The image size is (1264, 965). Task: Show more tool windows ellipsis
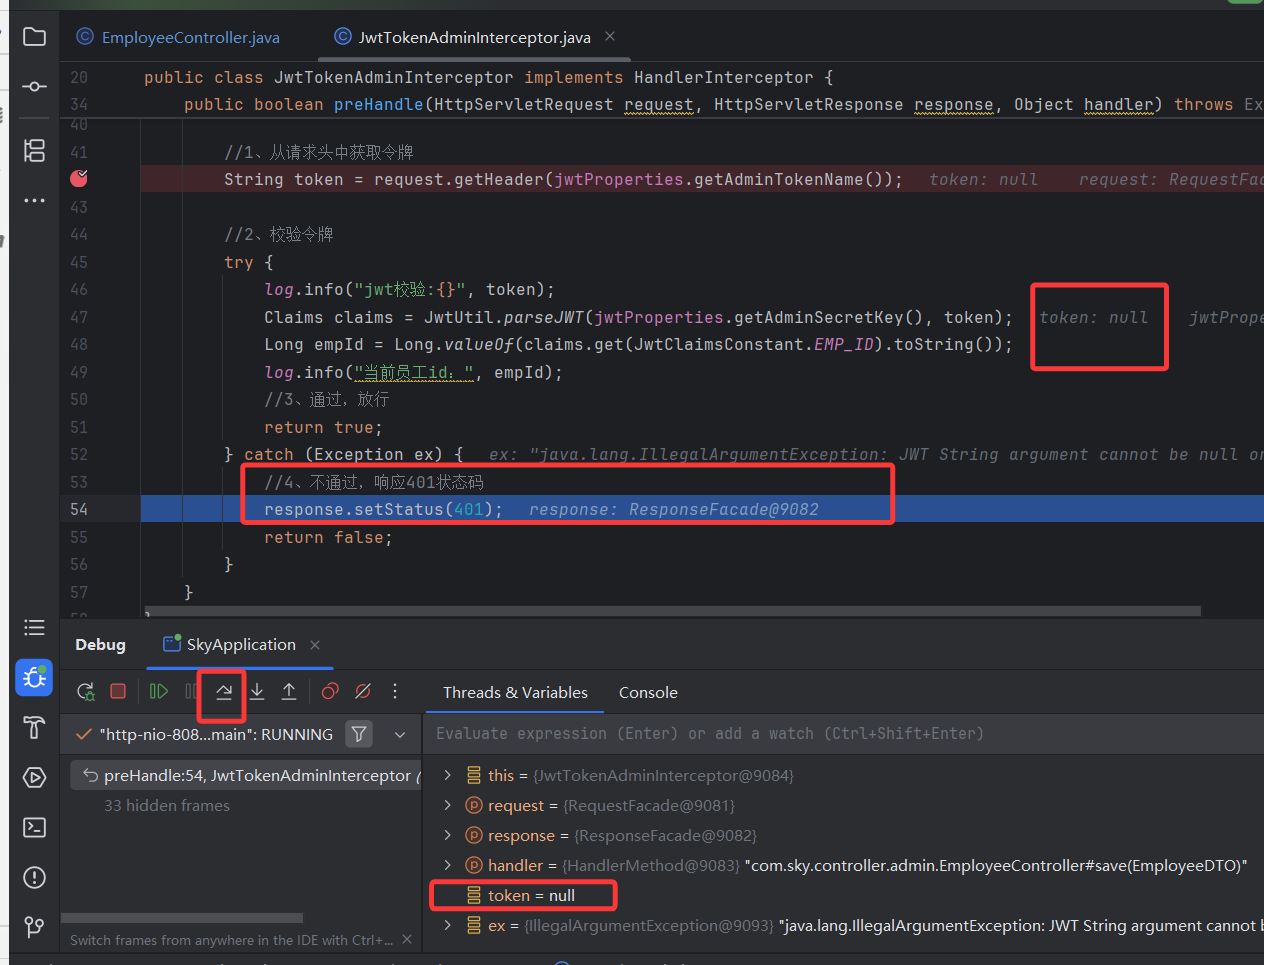[34, 201]
